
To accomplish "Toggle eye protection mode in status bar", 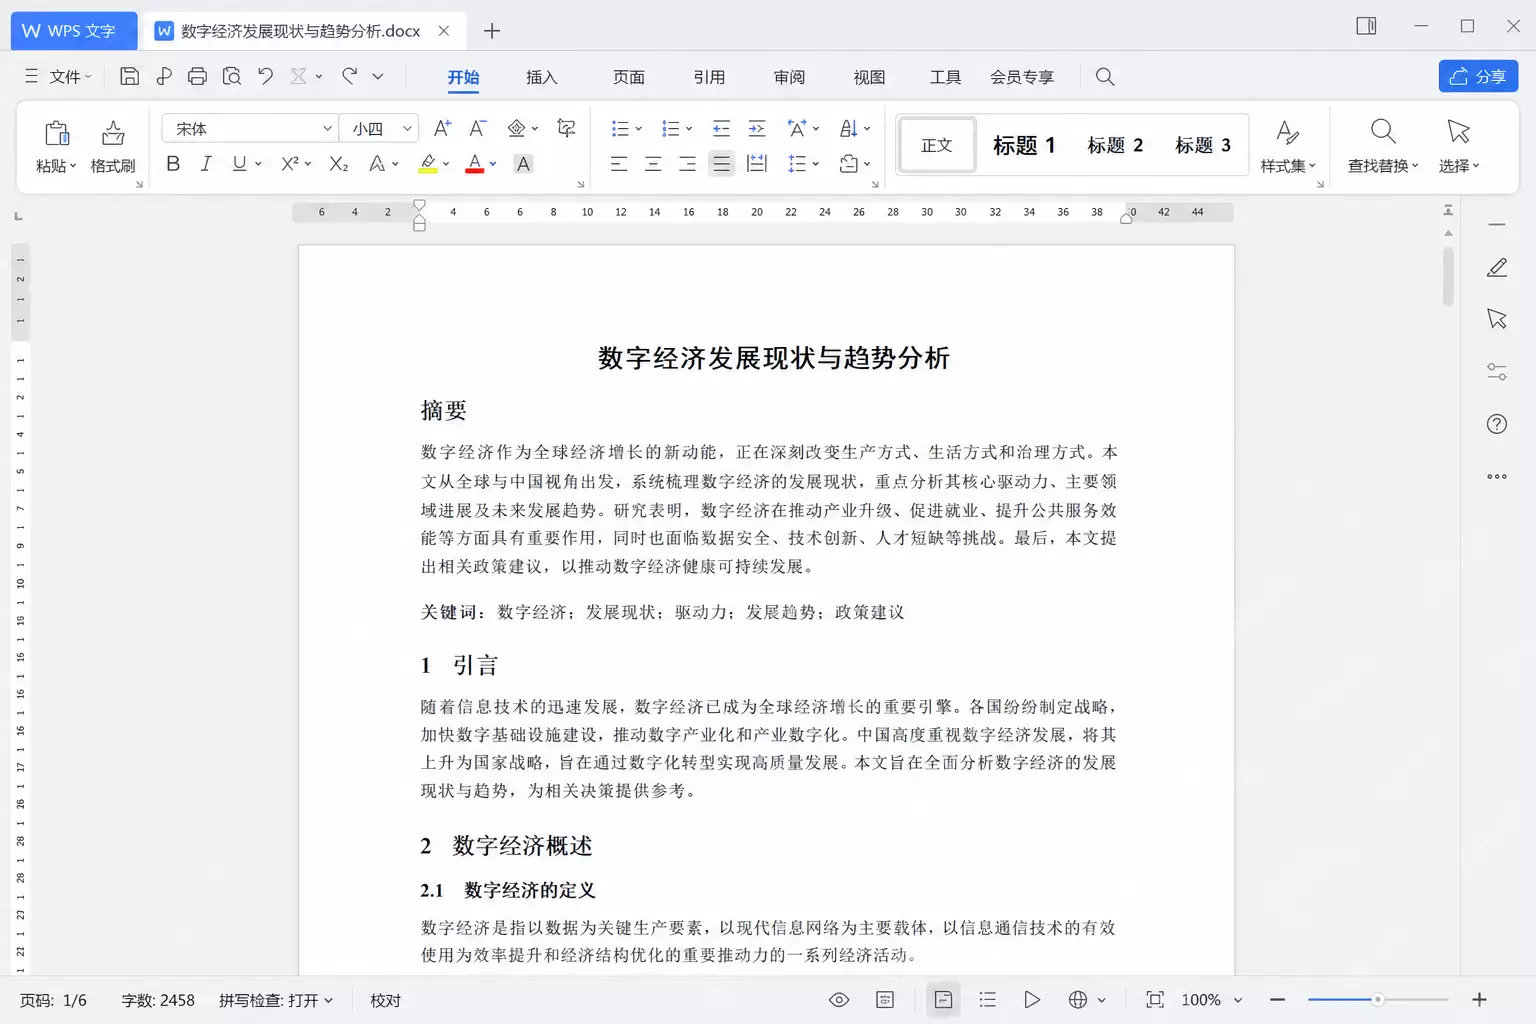I will point(839,1000).
